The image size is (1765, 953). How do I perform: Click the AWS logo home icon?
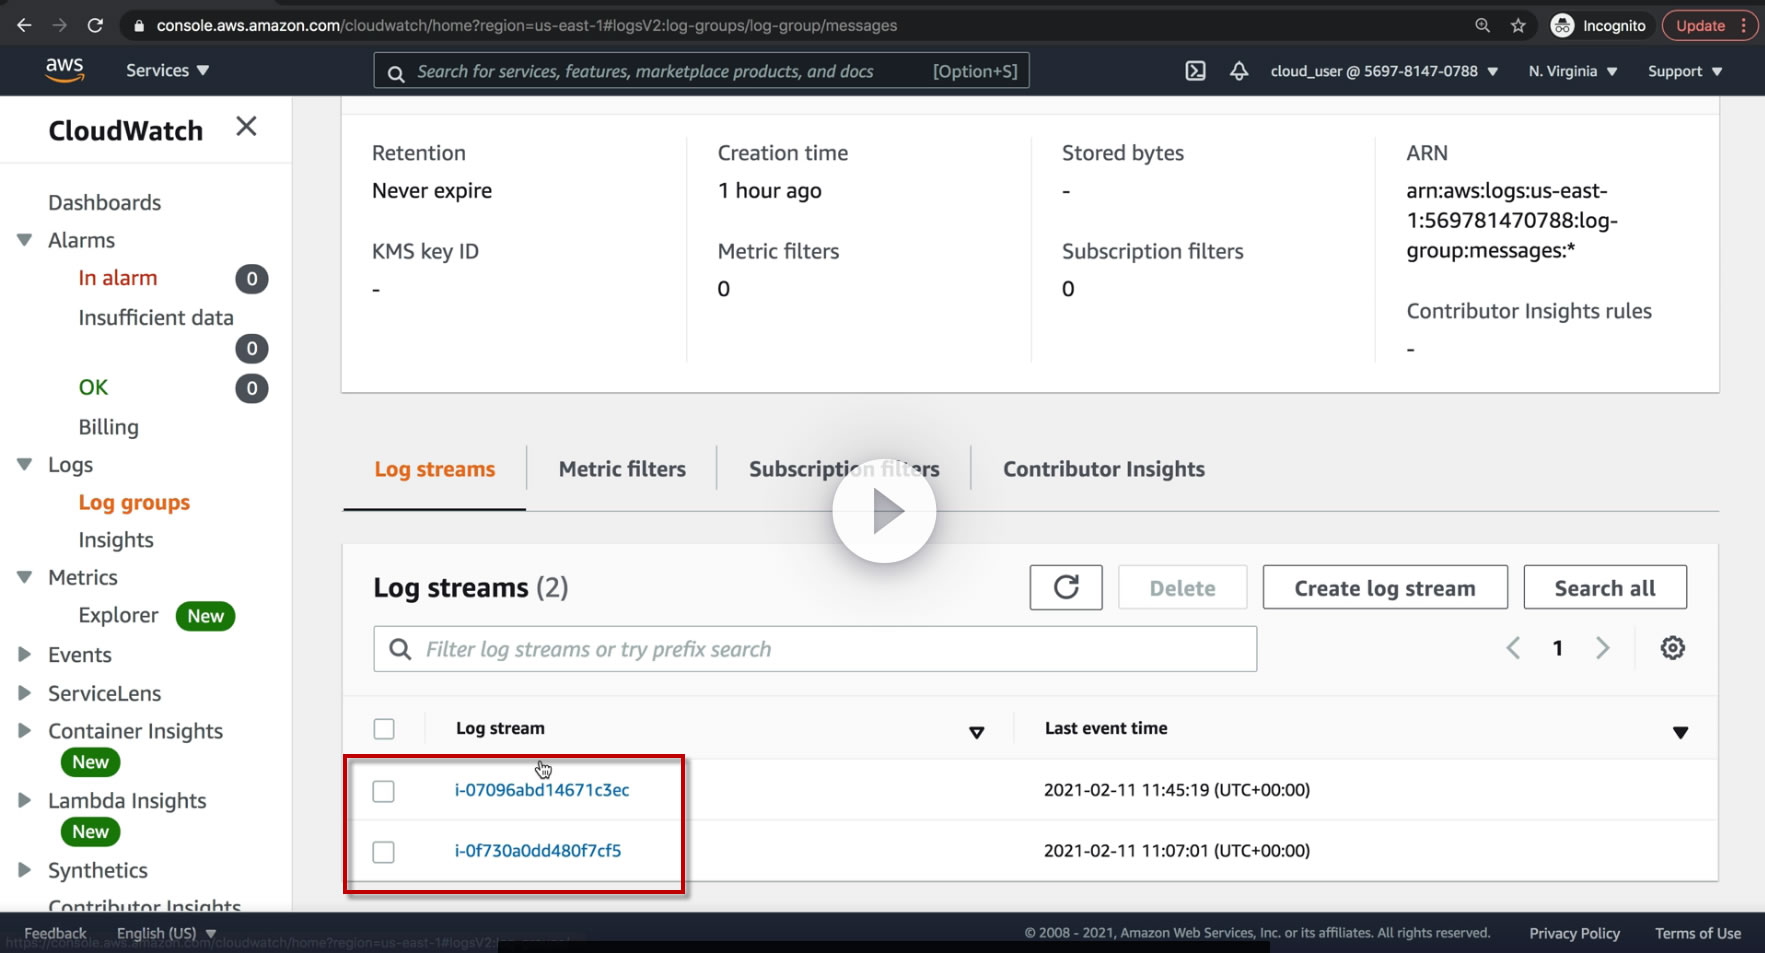coord(64,70)
